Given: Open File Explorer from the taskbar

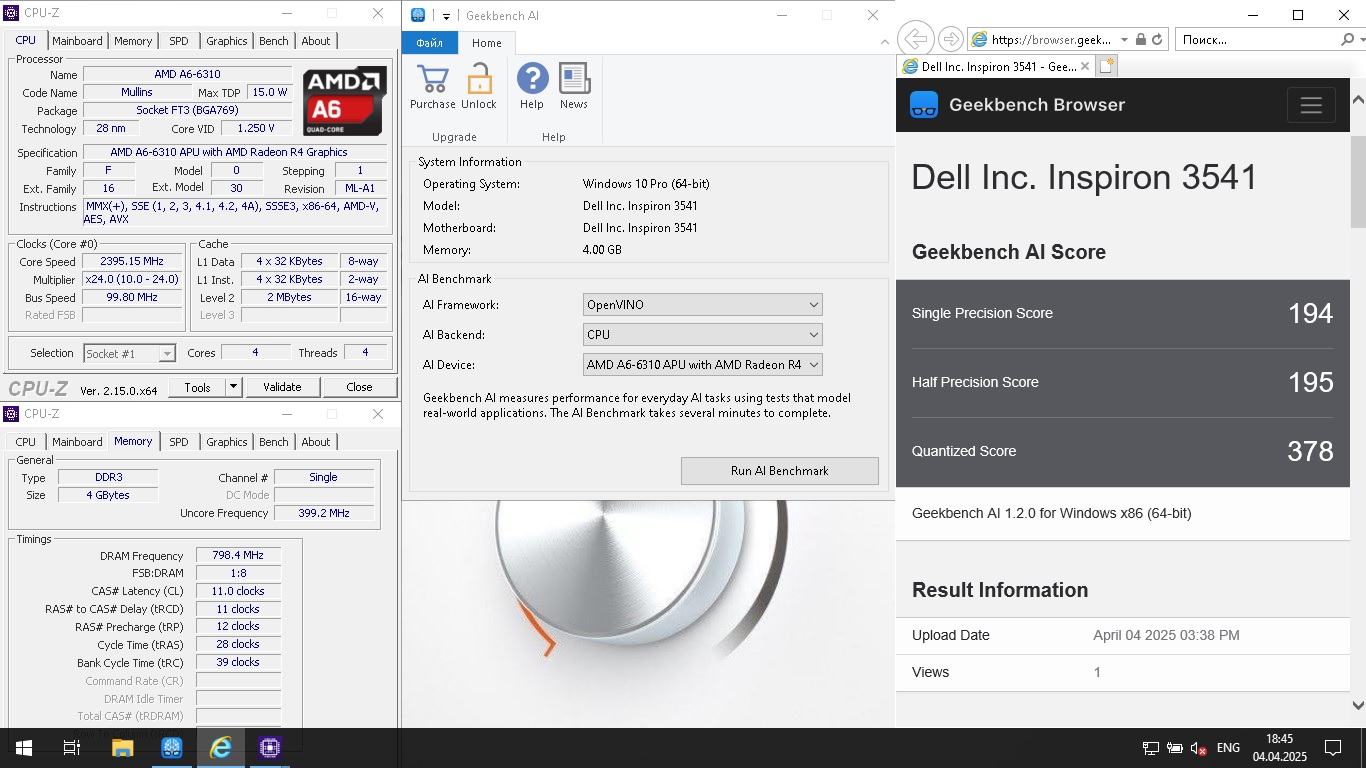Looking at the screenshot, I should click(122, 748).
